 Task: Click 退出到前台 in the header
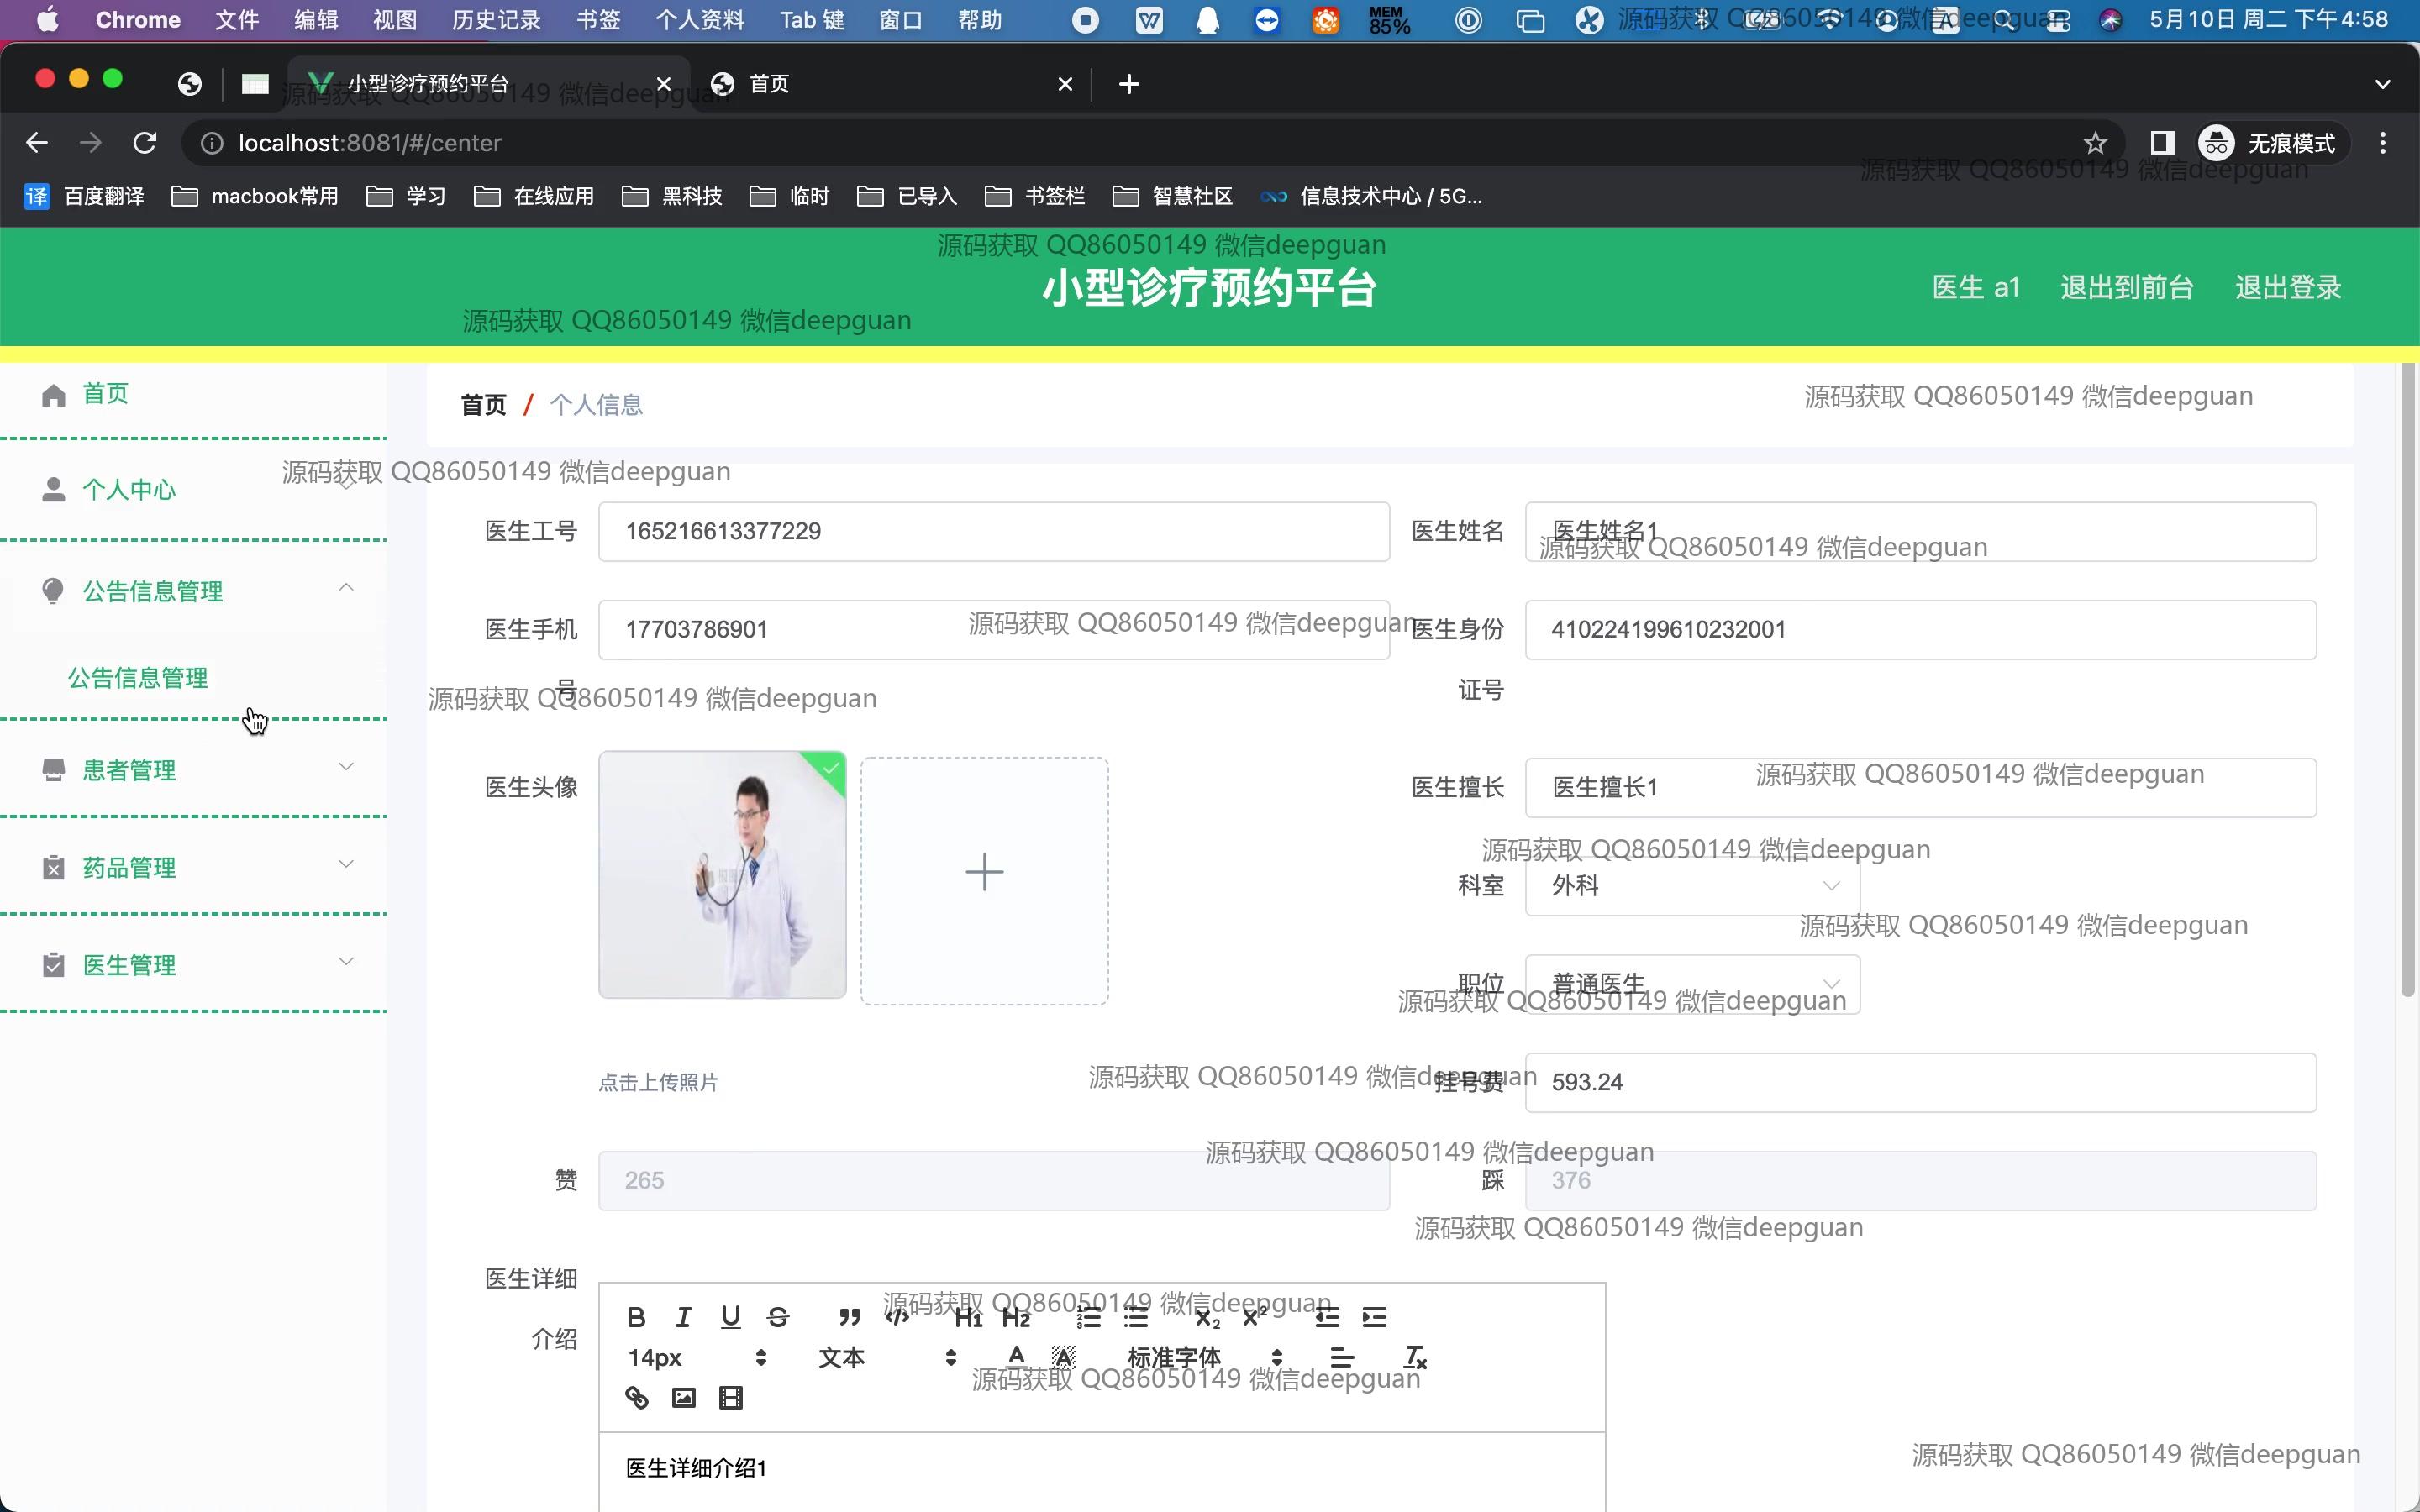click(2126, 287)
